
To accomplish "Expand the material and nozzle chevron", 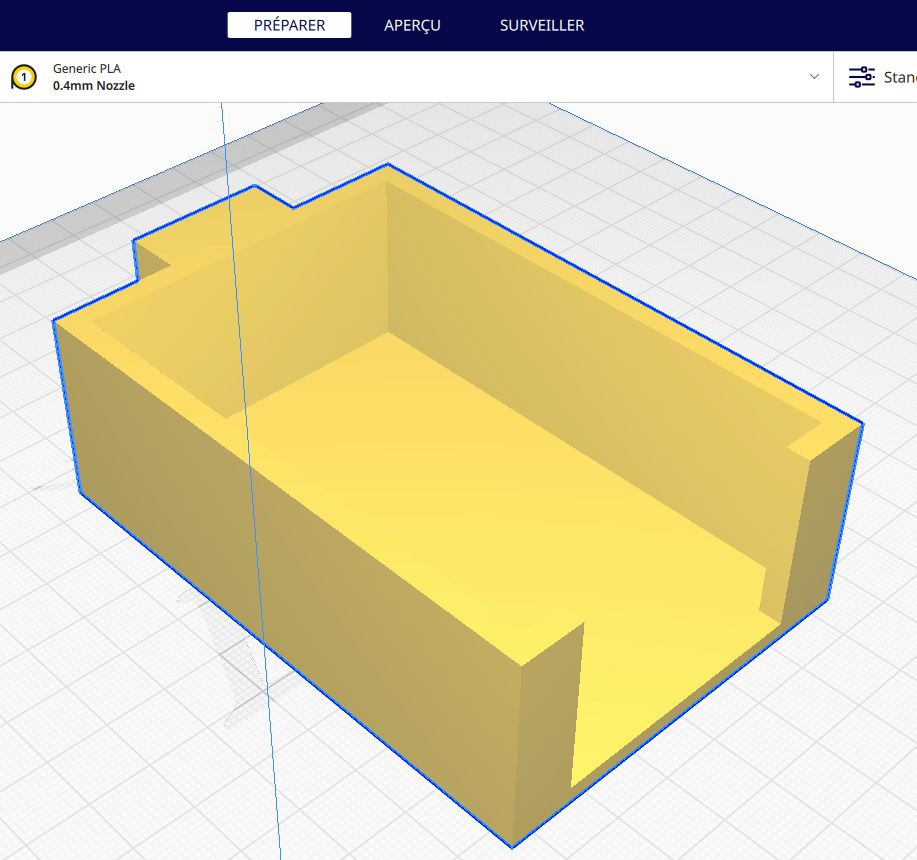I will tap(814, 77).
